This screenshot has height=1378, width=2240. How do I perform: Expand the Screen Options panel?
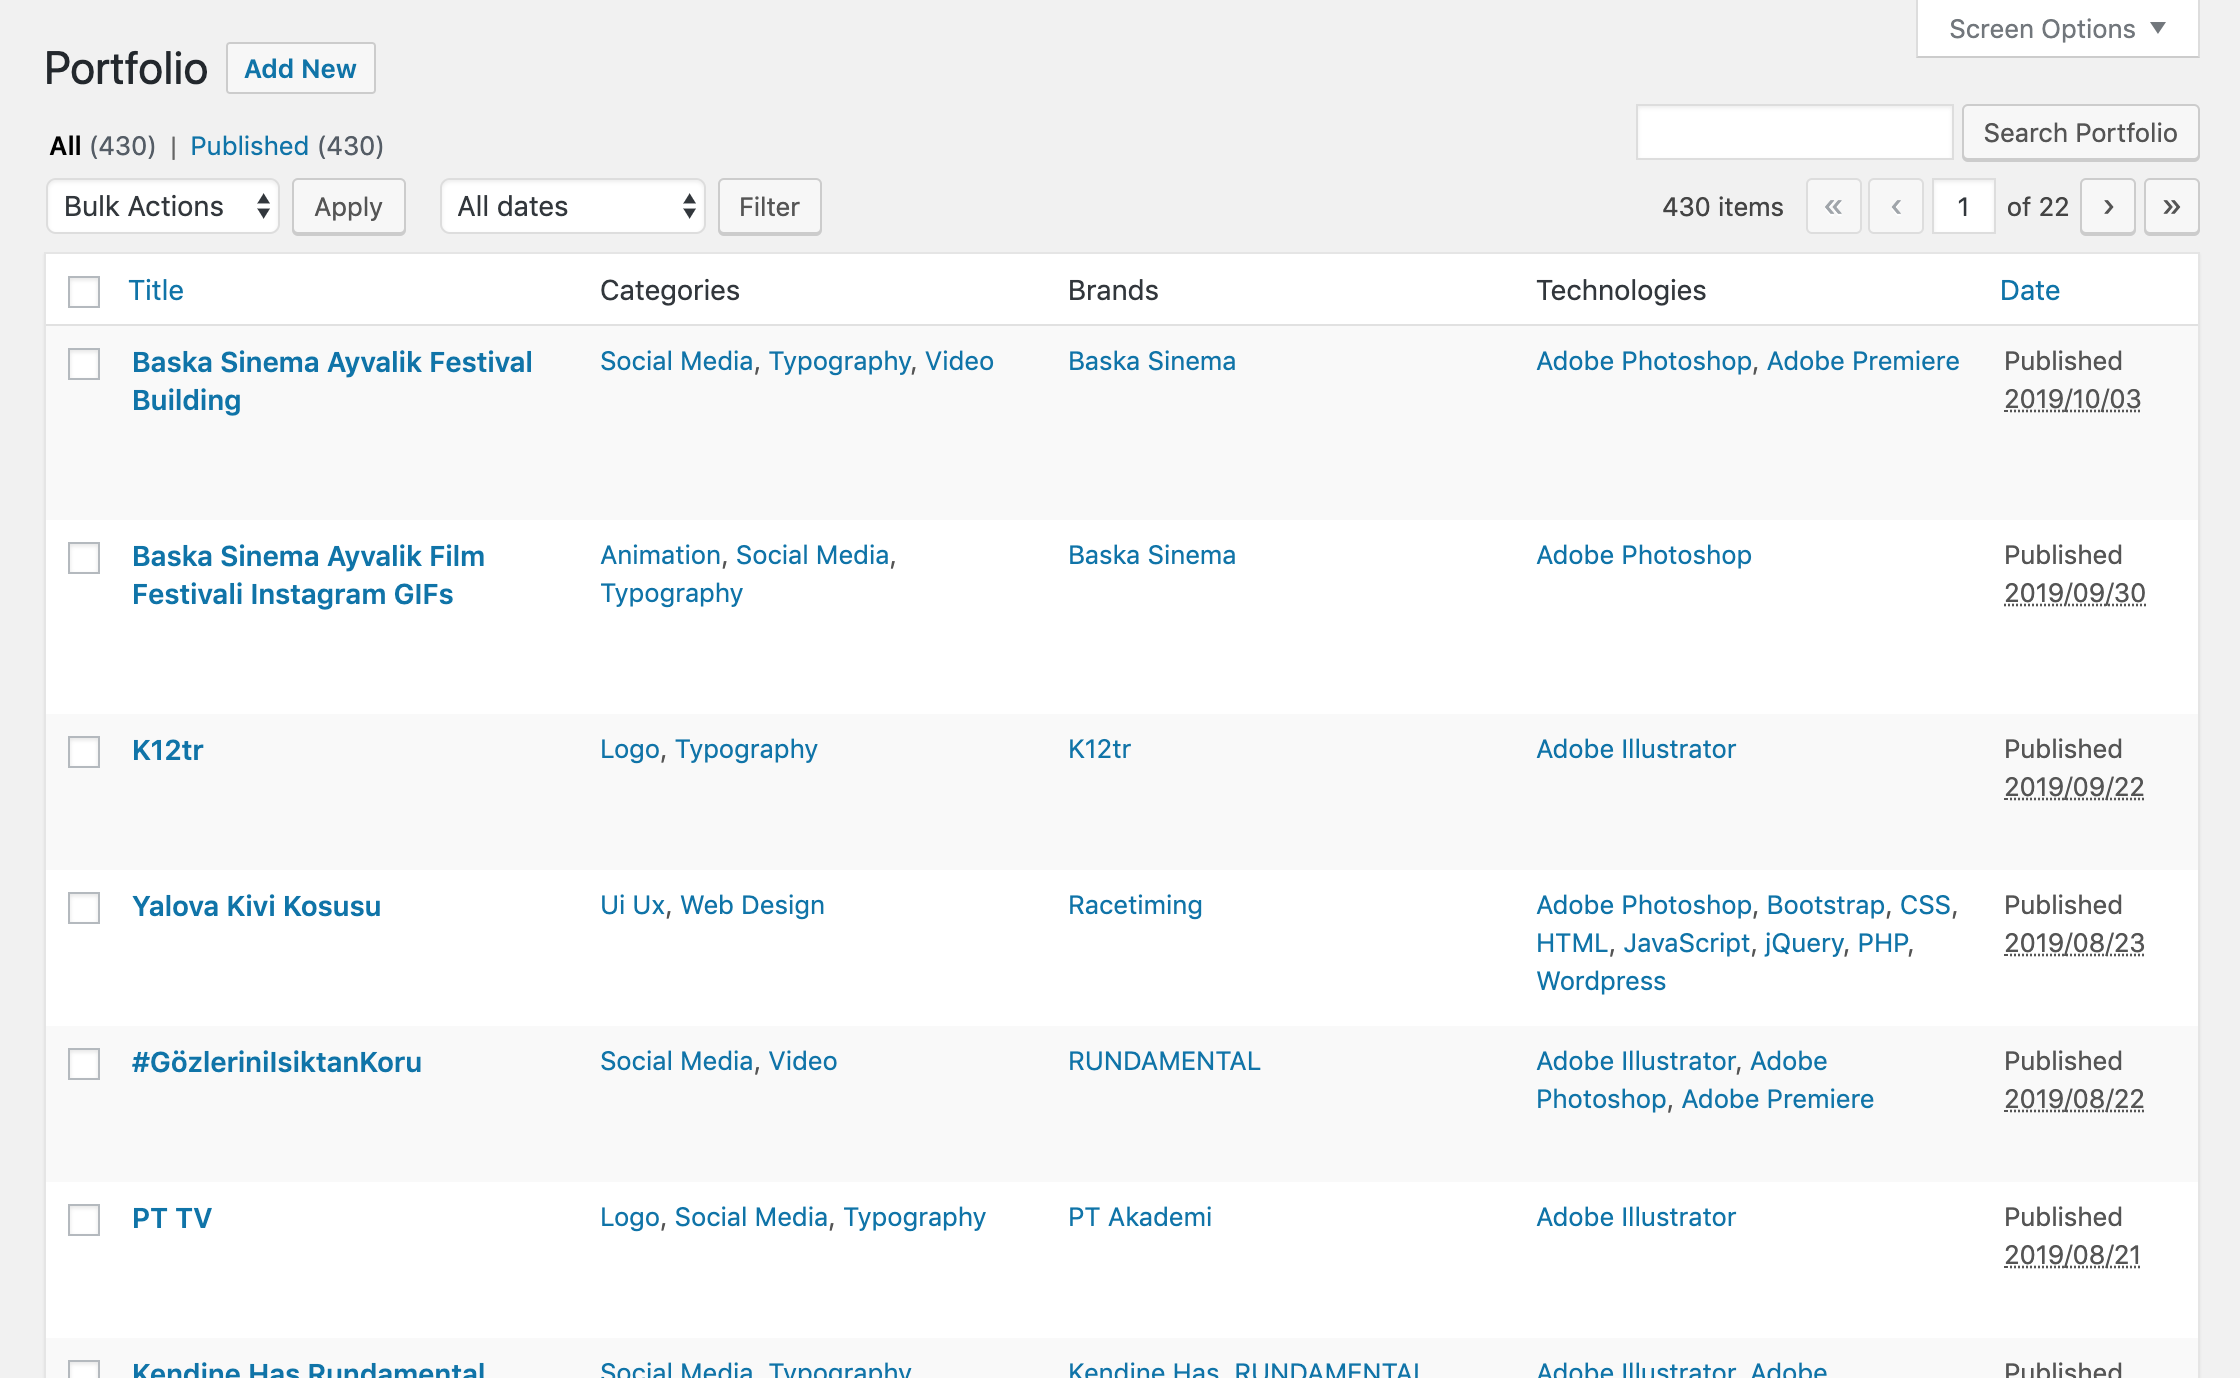click(x=2057, y=29)
